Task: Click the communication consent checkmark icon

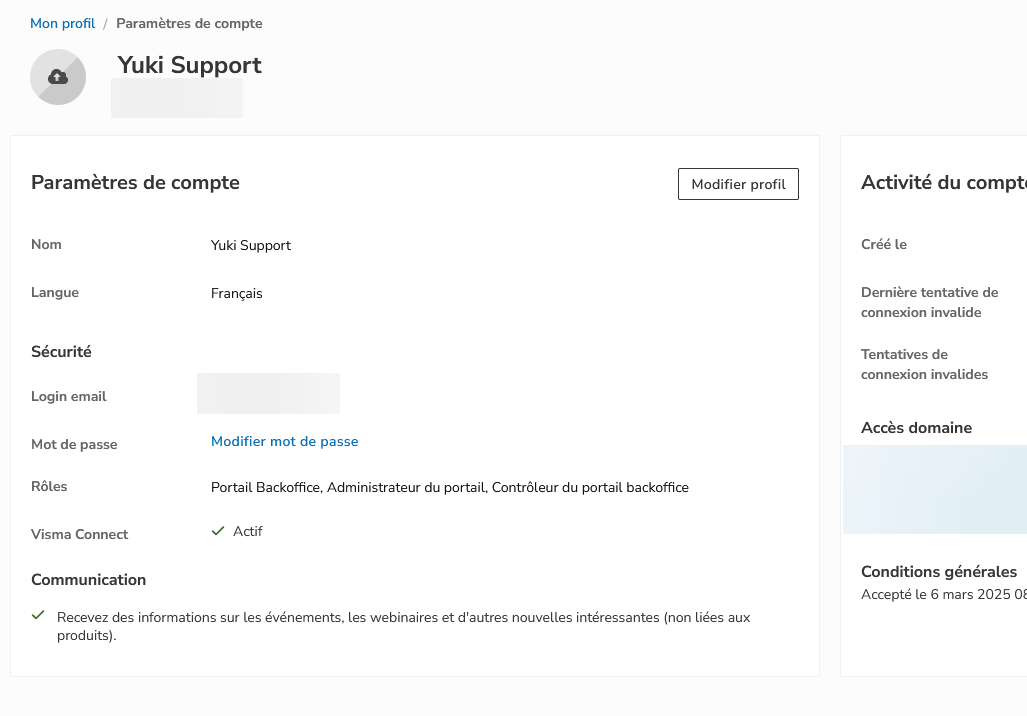Action: tap(38, 615)
